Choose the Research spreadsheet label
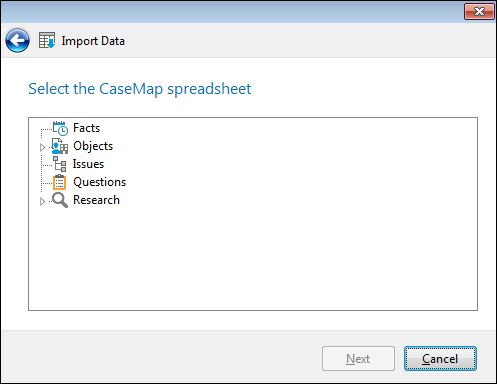The image size is (497, 384). (x=96, y=200)
